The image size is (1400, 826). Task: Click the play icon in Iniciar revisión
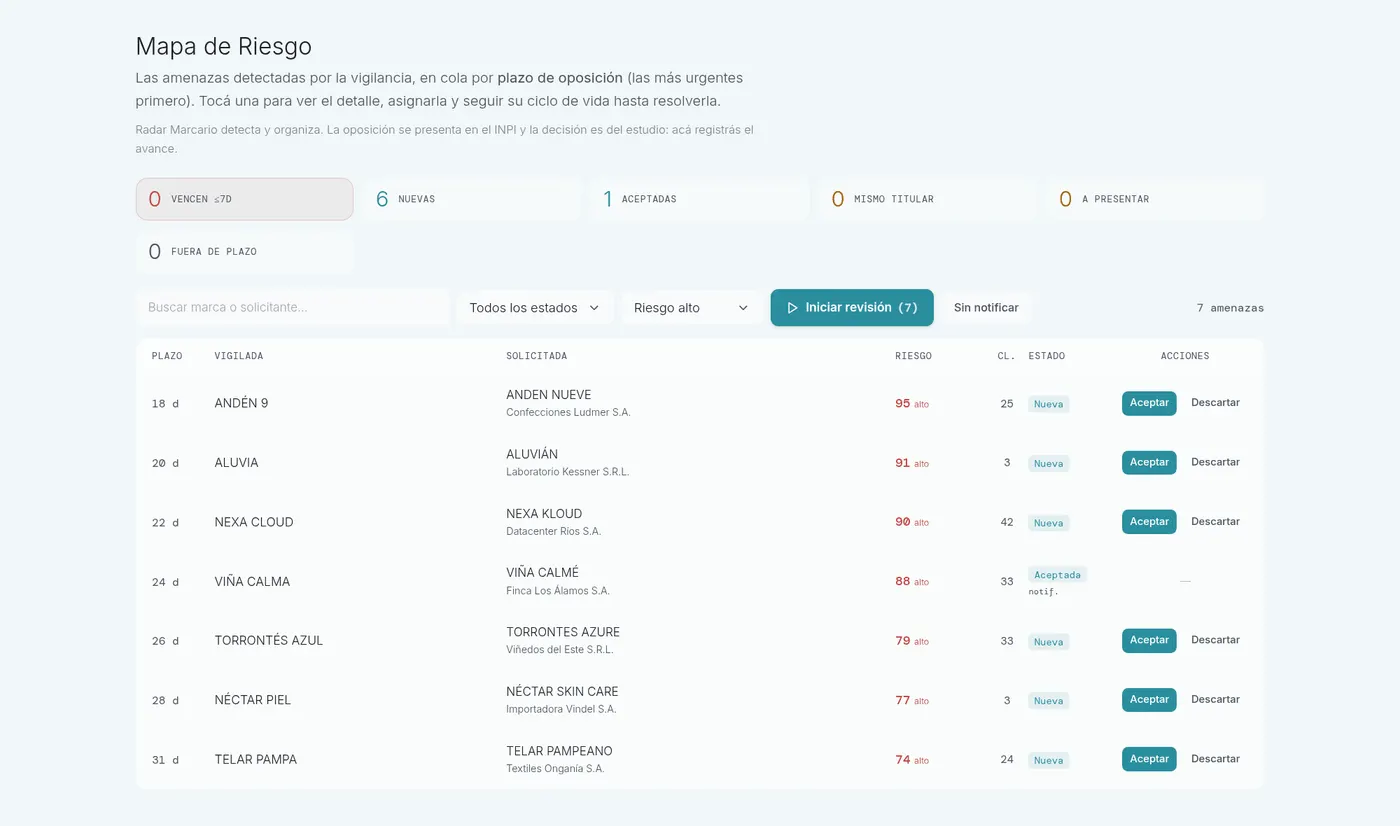coord(793,308)
